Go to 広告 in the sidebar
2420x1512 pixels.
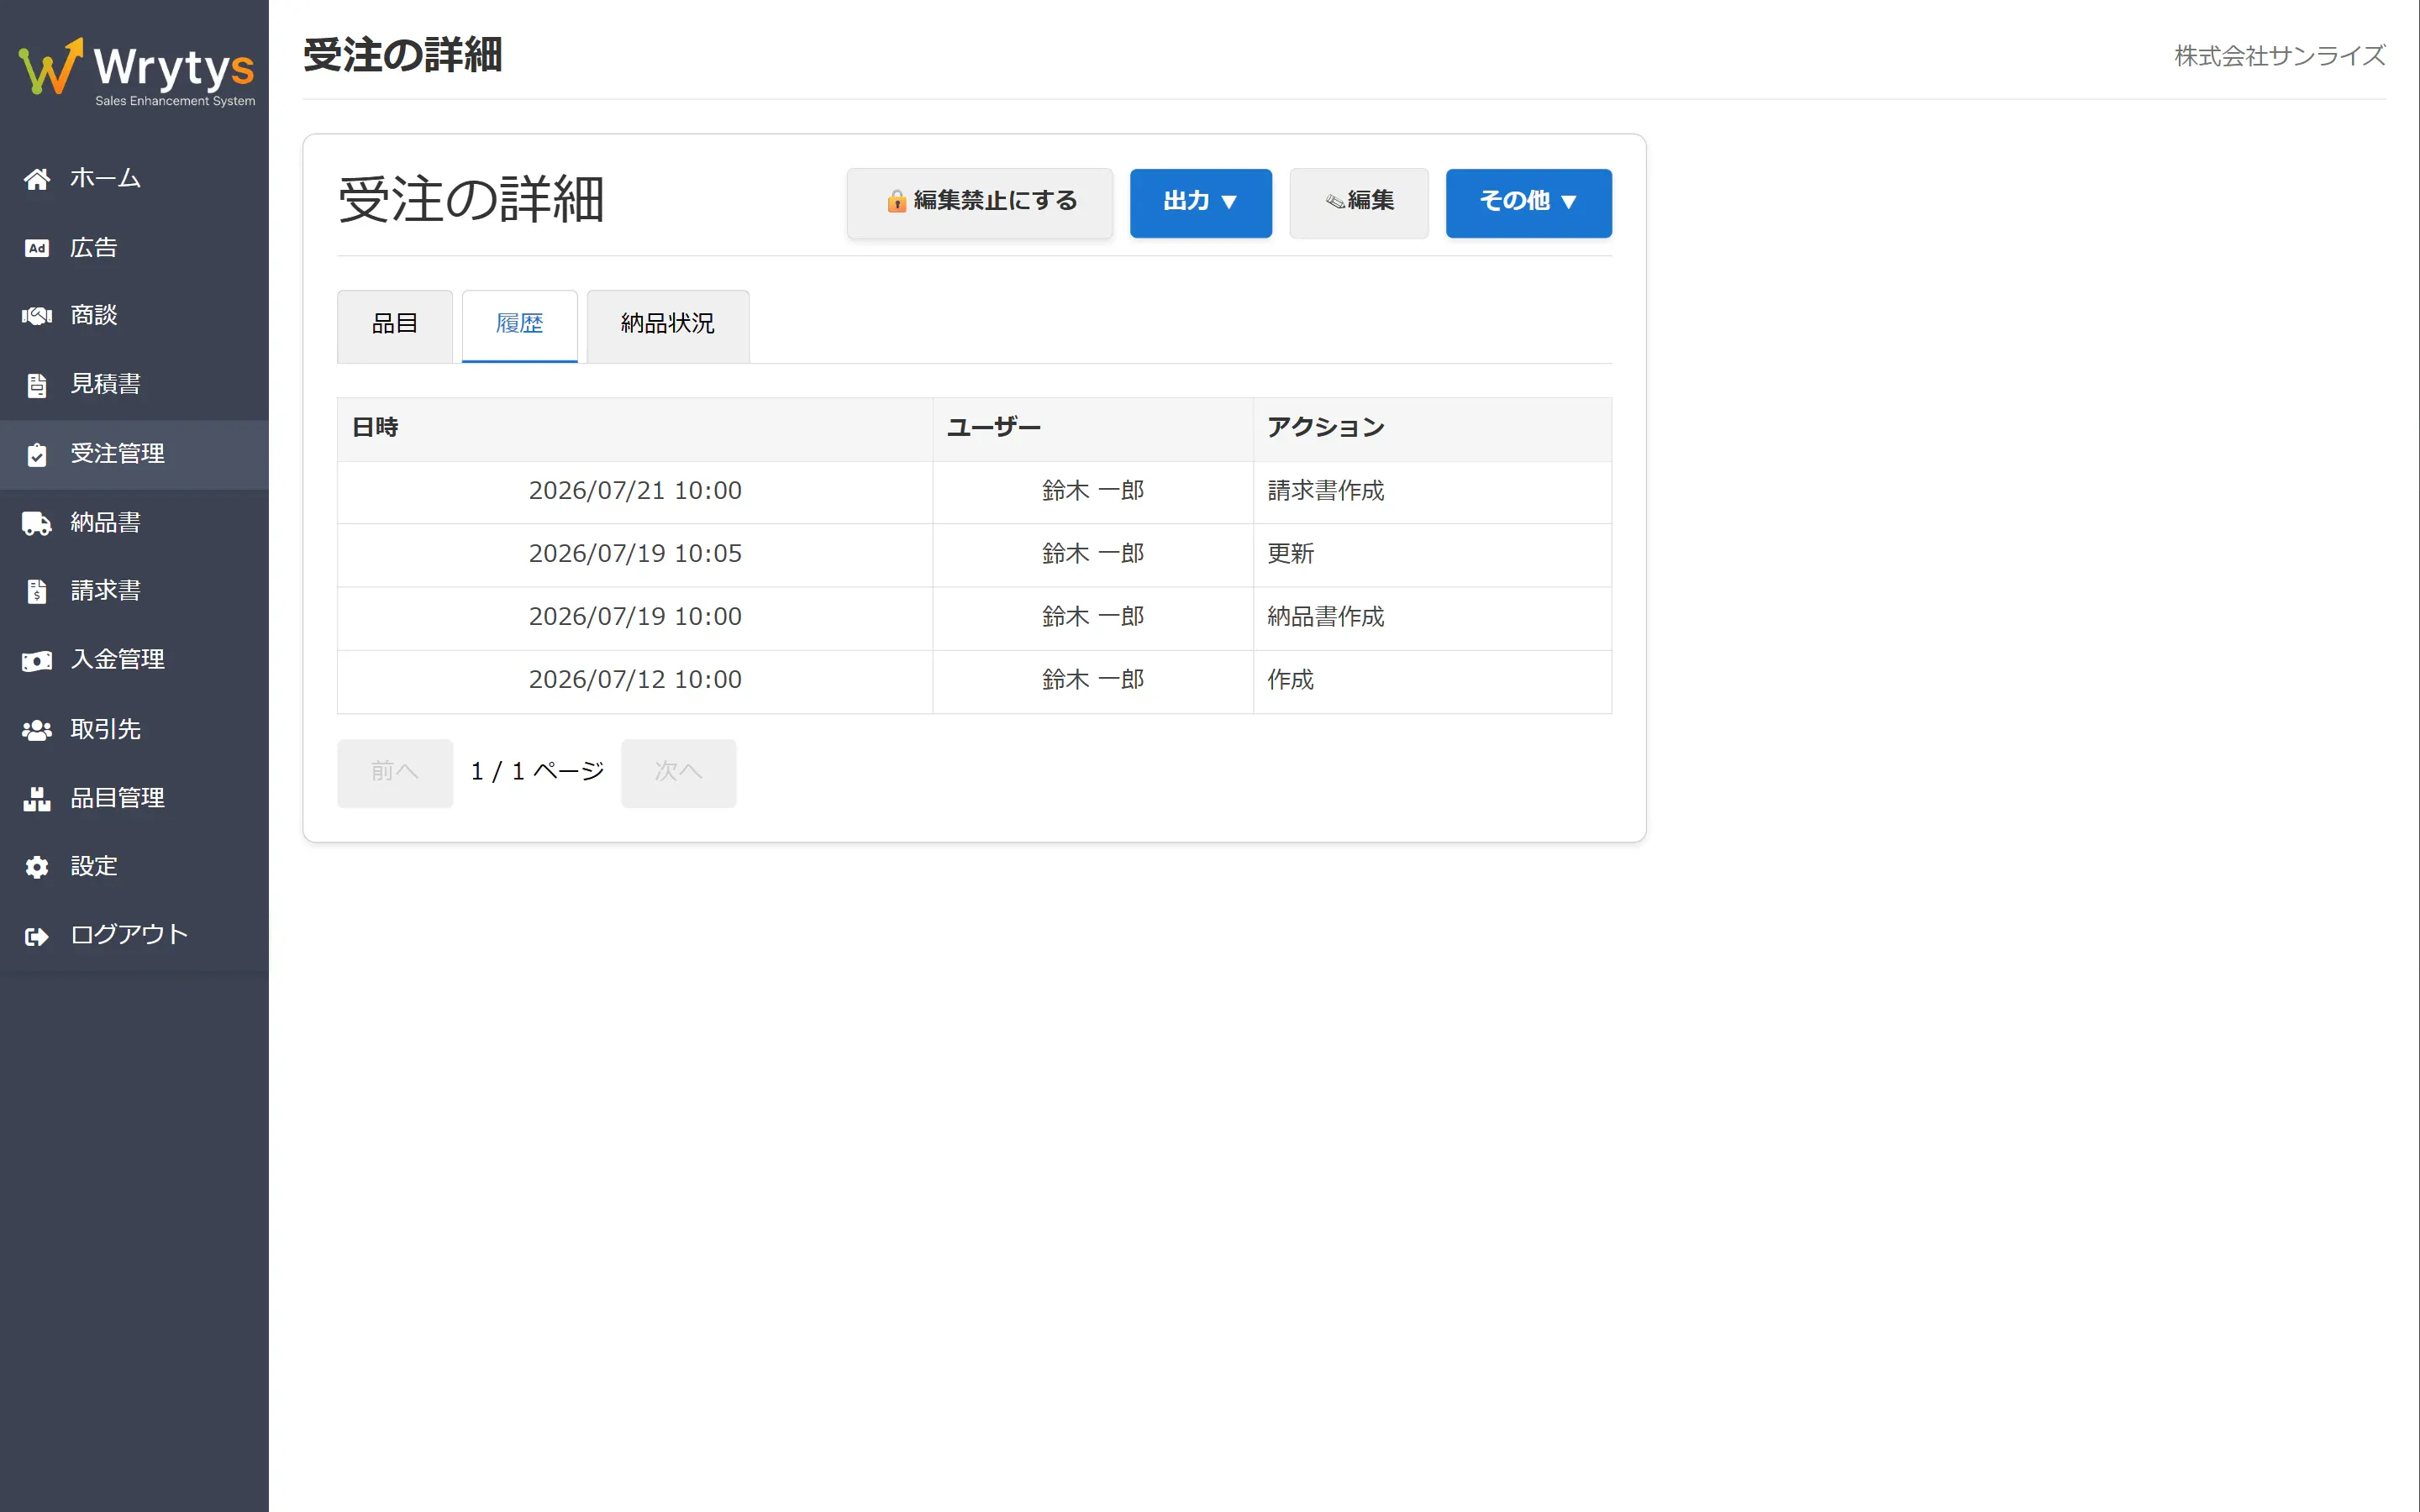(x=134, y=247)
